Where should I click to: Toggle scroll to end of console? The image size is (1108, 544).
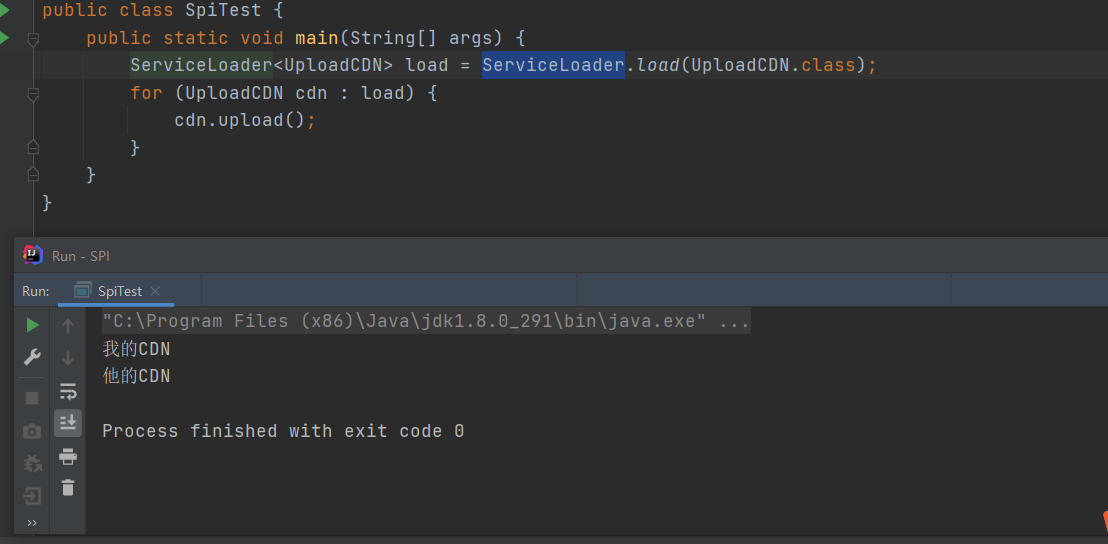(68, 423)
